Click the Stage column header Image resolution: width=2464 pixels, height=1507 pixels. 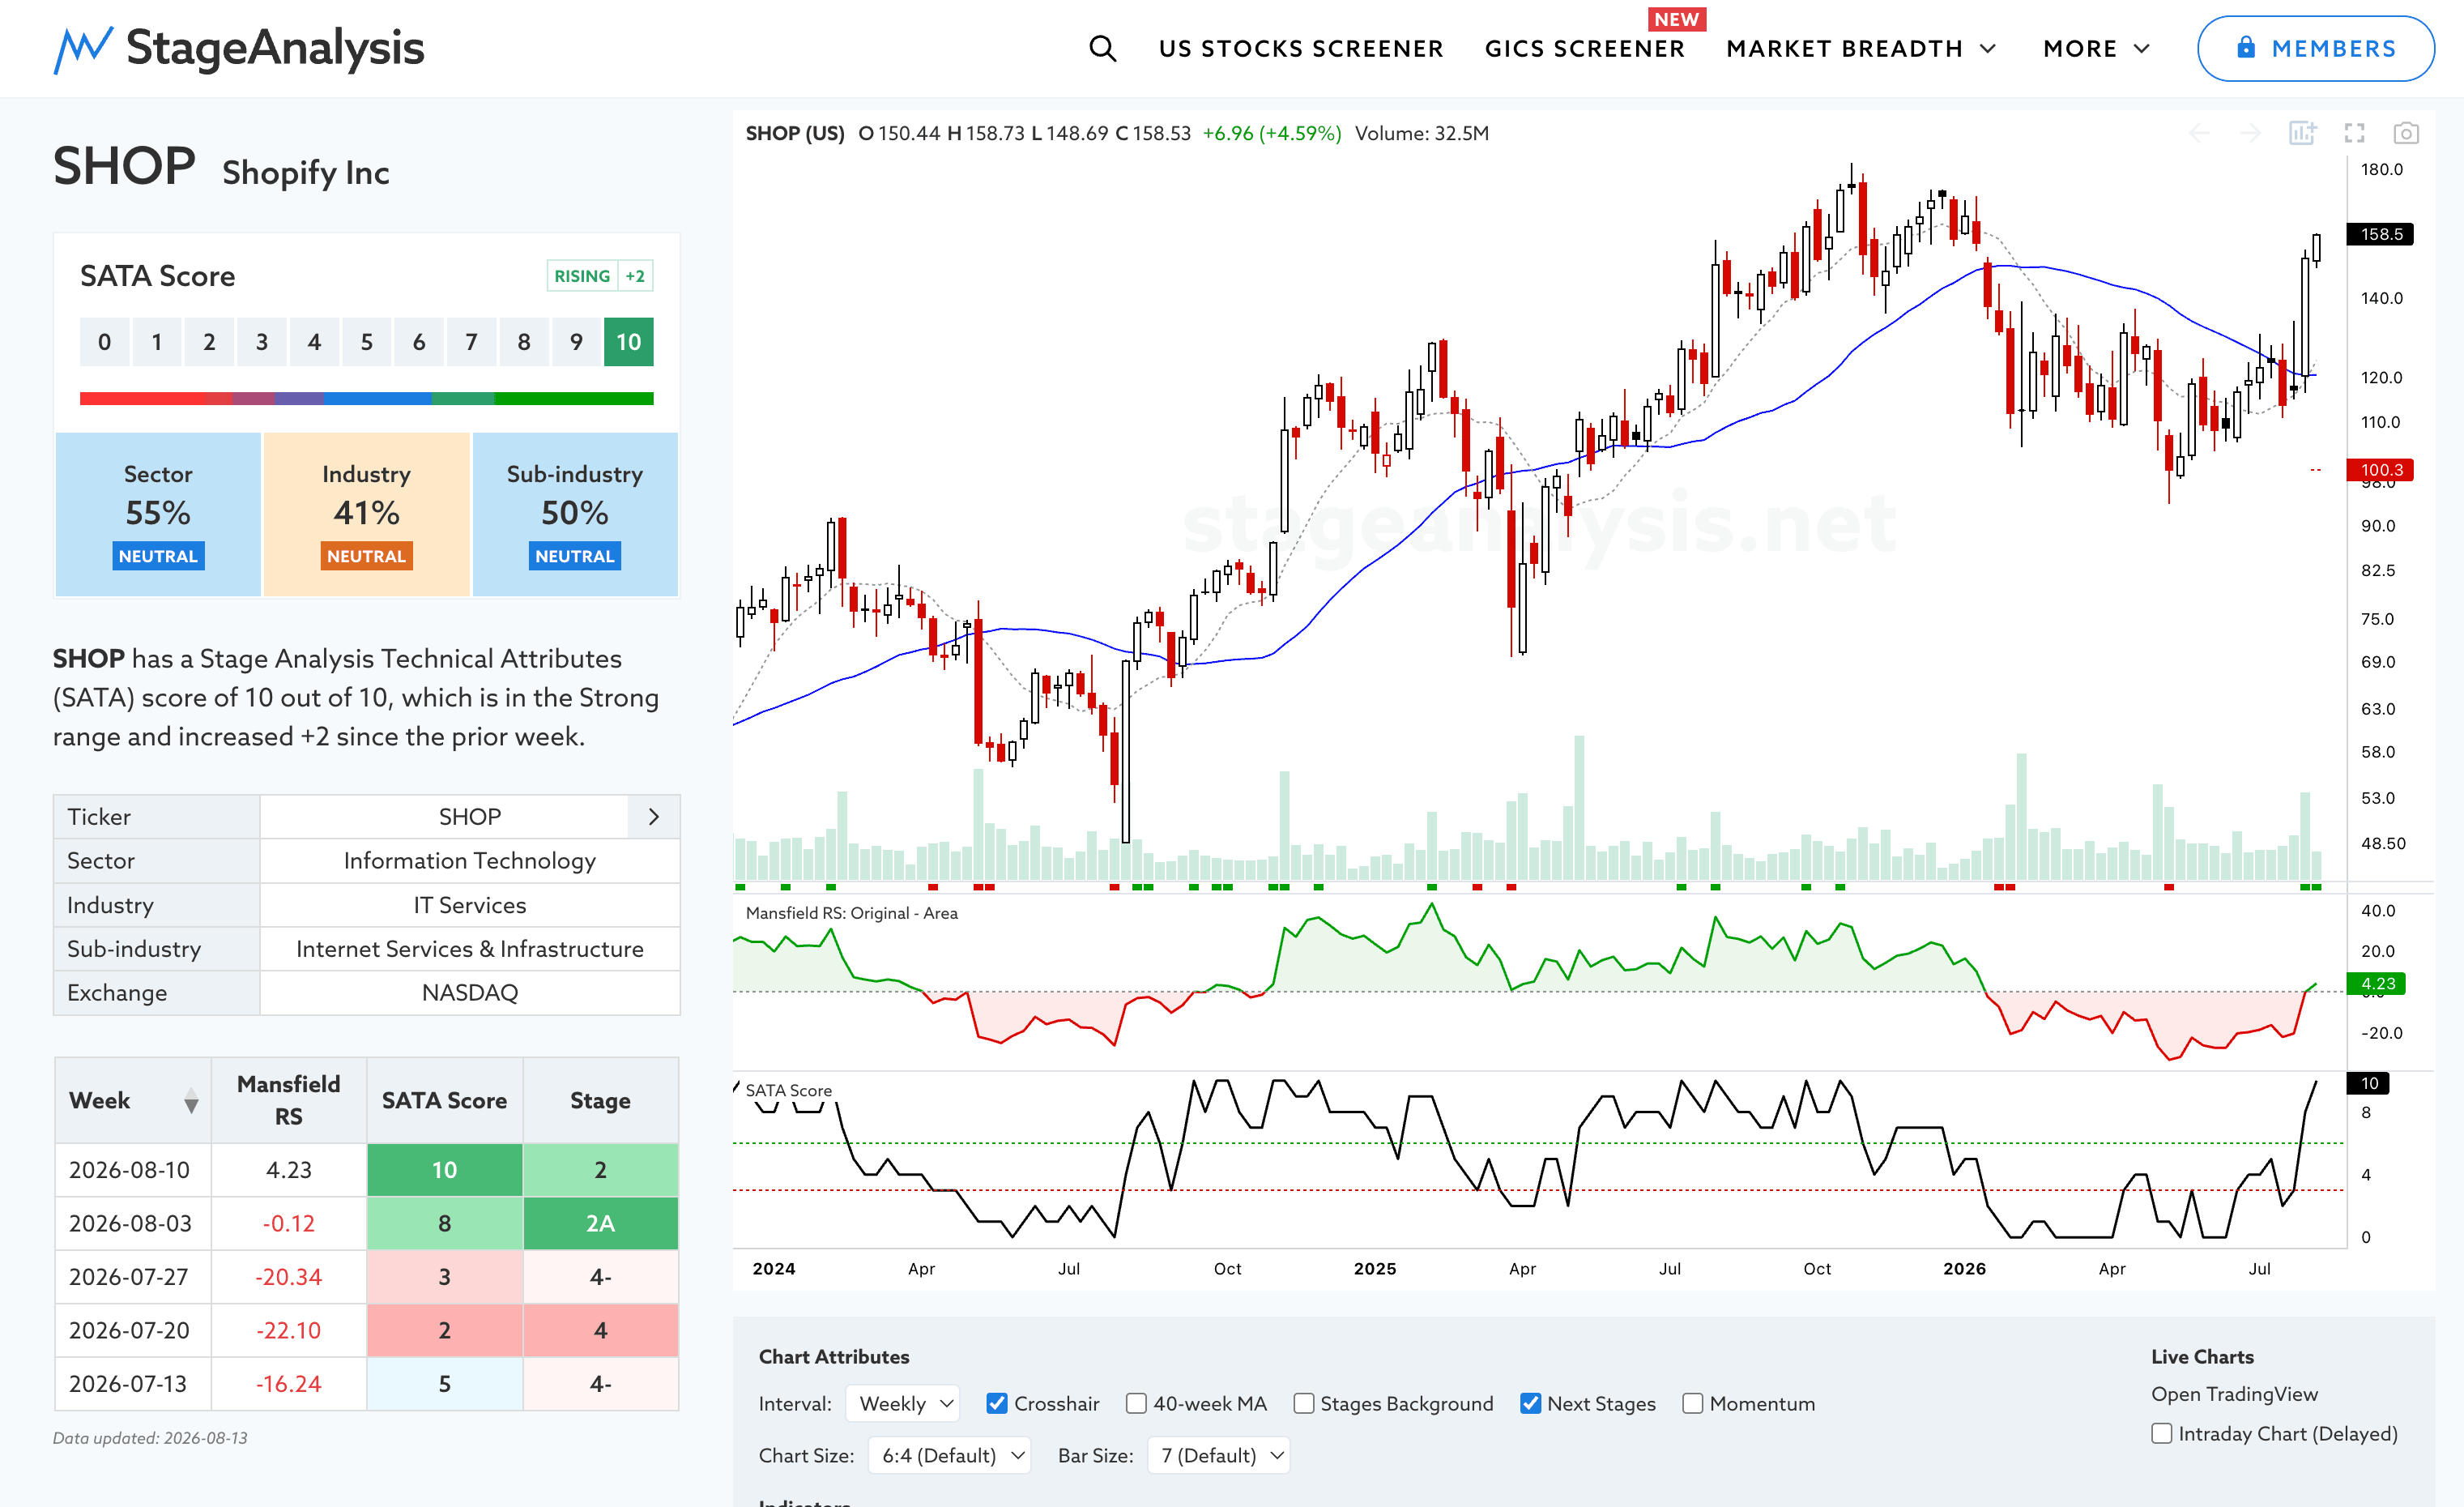pyautogui.click(x=600, y=1100)
